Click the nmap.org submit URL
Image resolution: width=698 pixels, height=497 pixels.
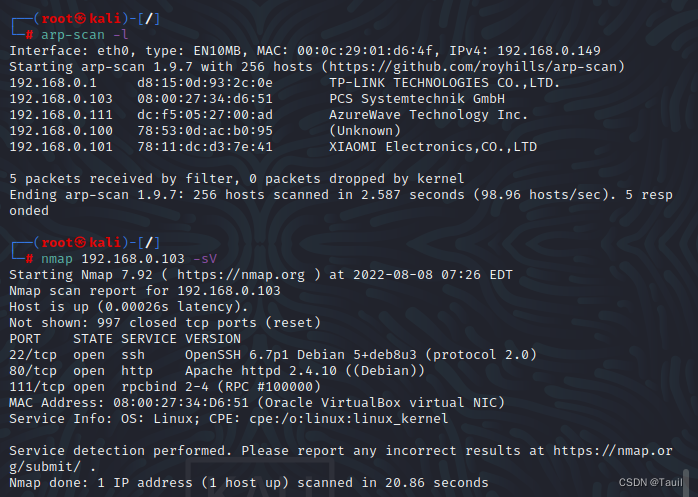coord(620,451)
